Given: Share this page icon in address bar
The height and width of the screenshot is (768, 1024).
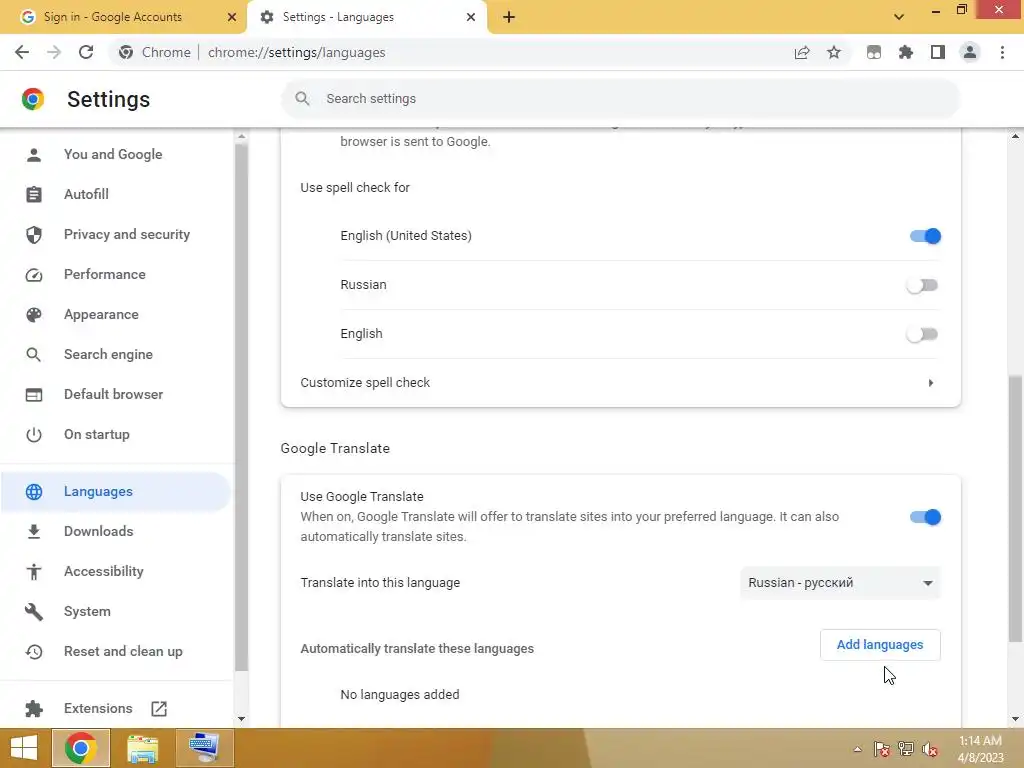Looking at the screenshot, I should click(x=802, y=52).
